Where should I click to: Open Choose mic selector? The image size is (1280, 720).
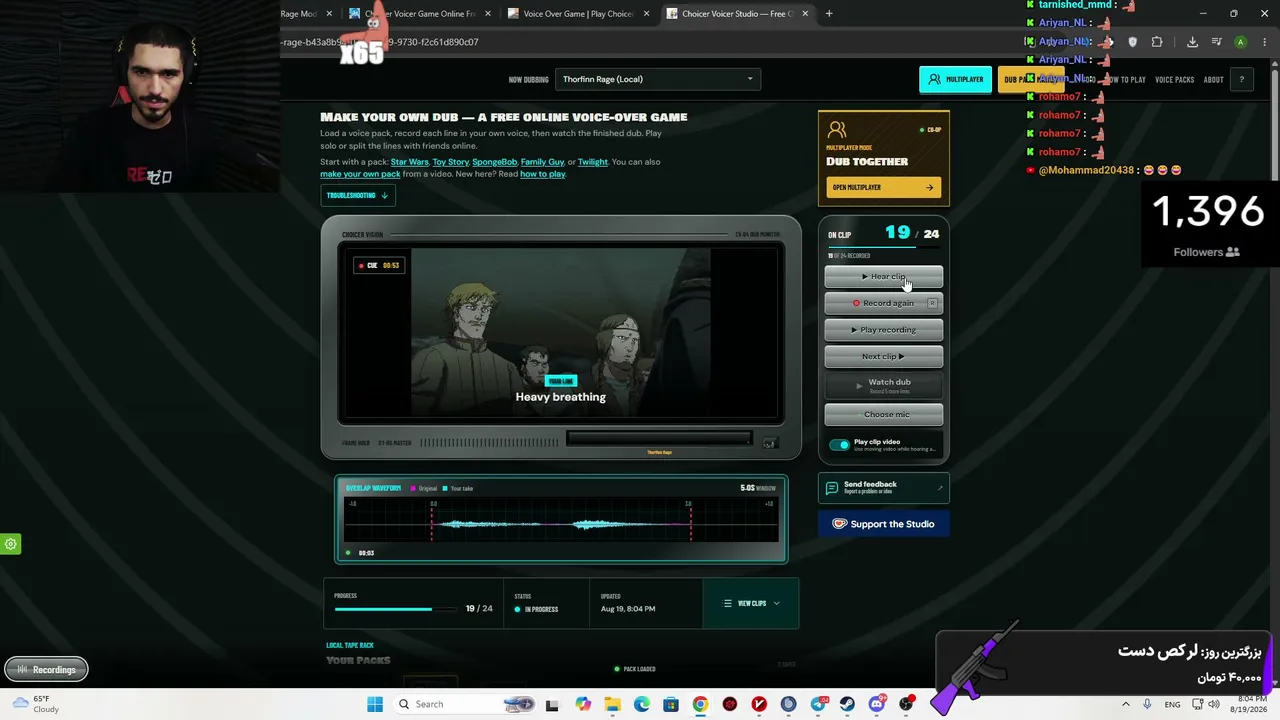pyautogui.click(x=883, y=414)
